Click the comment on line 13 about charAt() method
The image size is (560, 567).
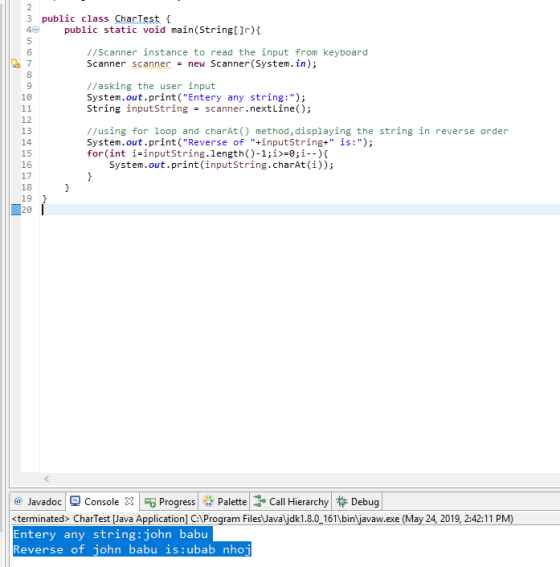(298, 131)
